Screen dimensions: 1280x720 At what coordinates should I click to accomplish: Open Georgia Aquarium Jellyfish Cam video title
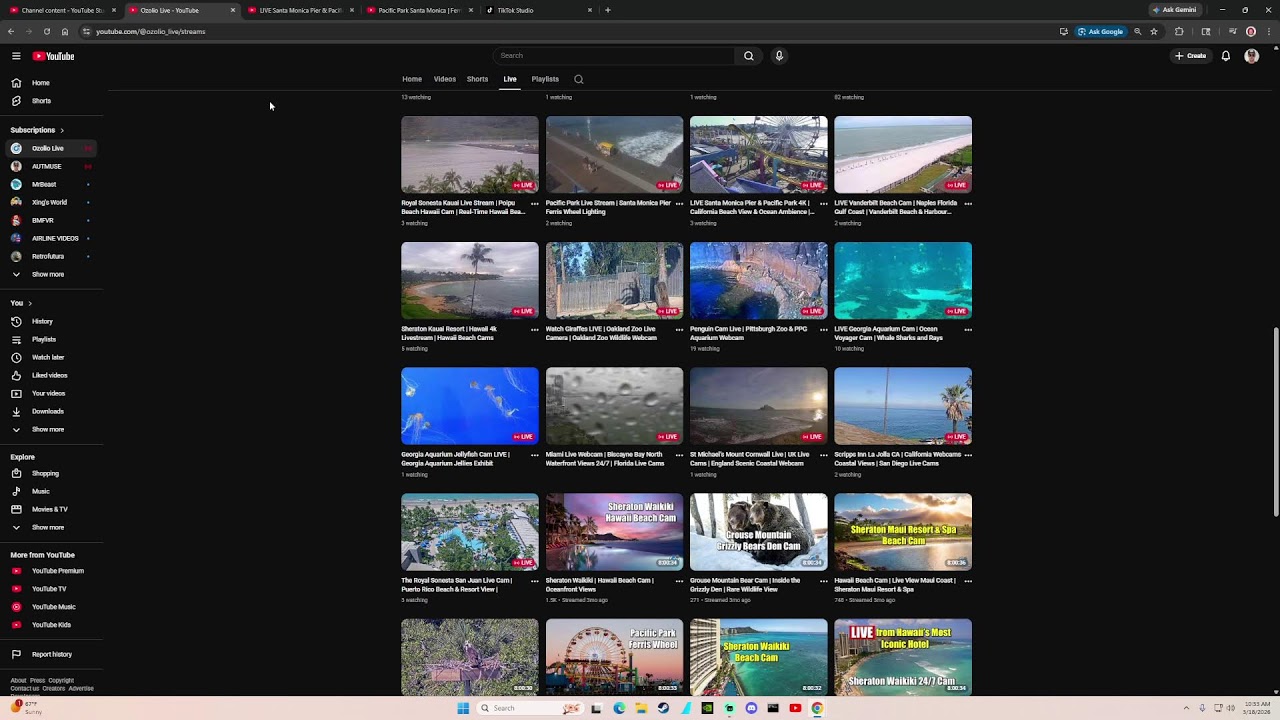[456, 459]
